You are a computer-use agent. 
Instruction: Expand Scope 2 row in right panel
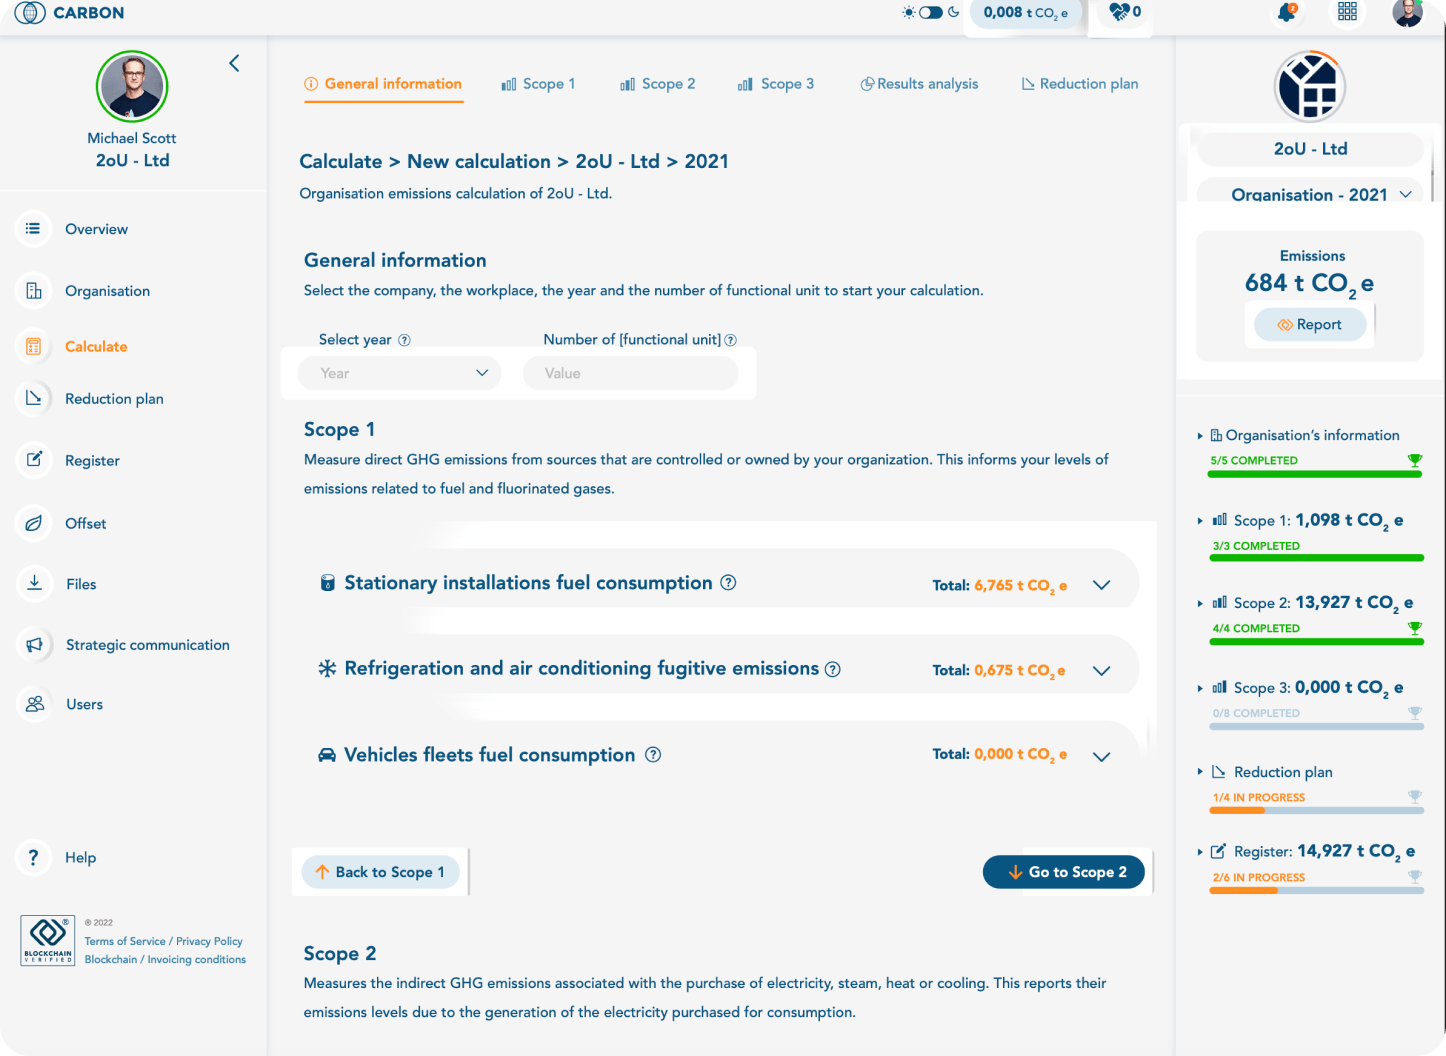coord(1200,603)
